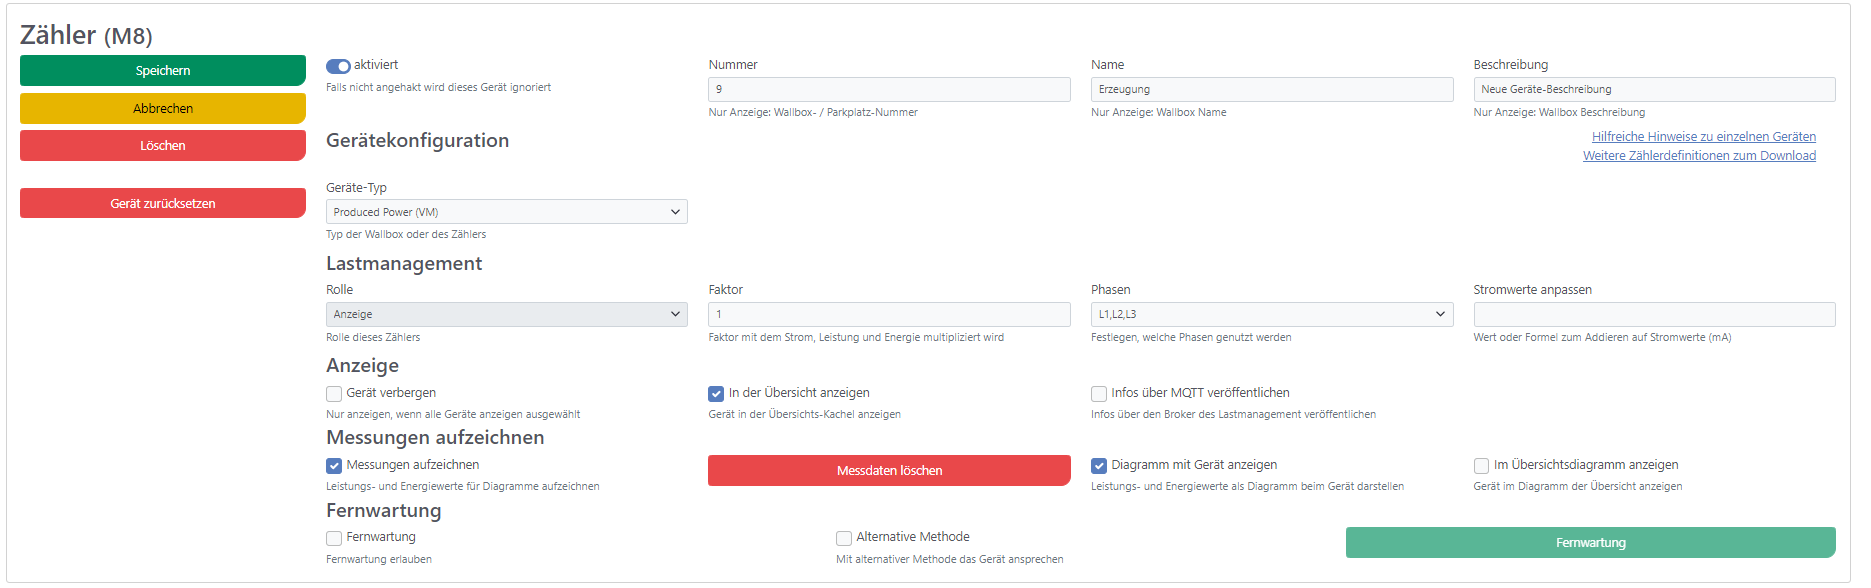Uncheck Messungen aufzeichnen checkbox
1871x588 pixels.
[334, 466]
